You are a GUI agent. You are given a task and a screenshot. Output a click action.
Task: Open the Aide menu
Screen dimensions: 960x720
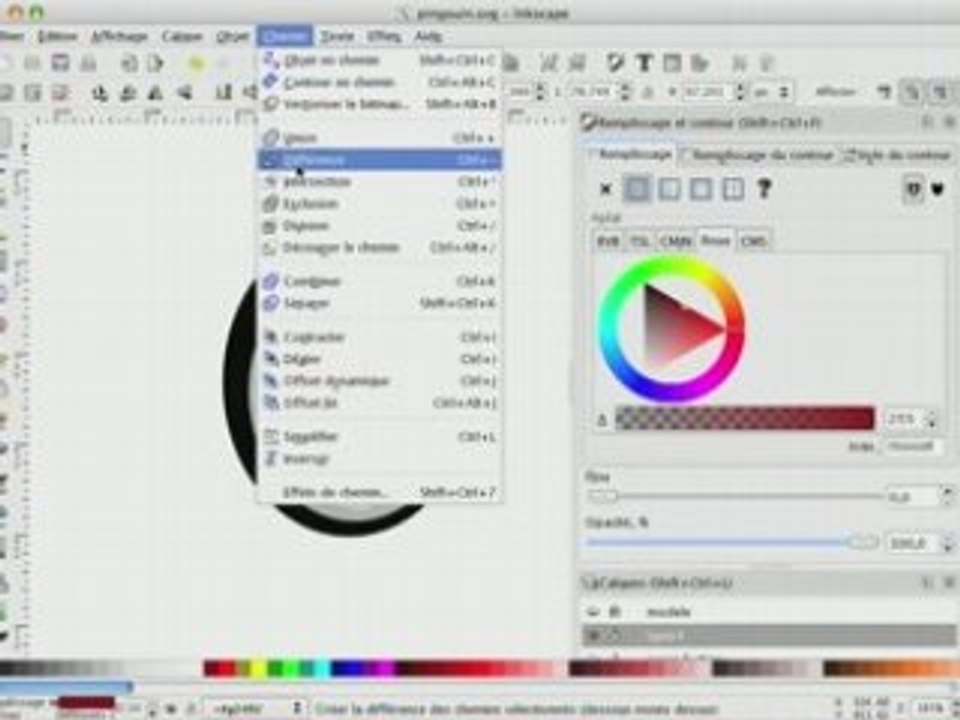pyautogui.click(x=428, y=36)
